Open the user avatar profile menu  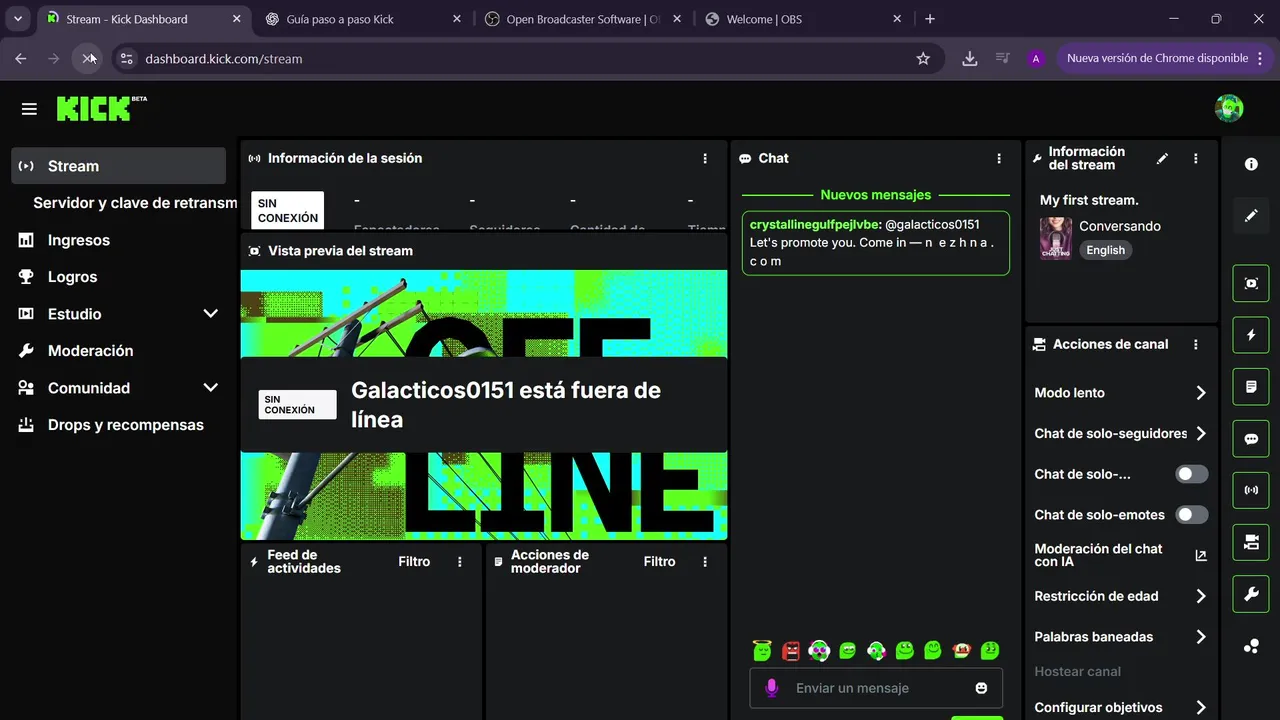click(x=1229, y=108)
